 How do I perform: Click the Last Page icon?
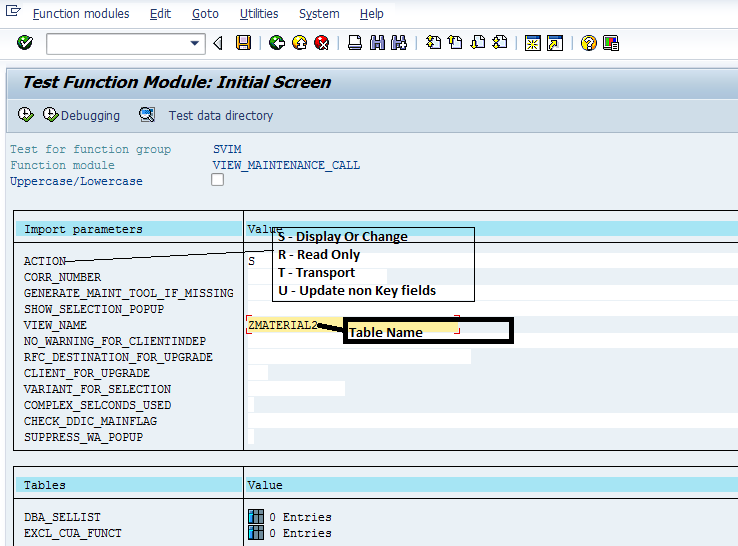click(500, 43)
